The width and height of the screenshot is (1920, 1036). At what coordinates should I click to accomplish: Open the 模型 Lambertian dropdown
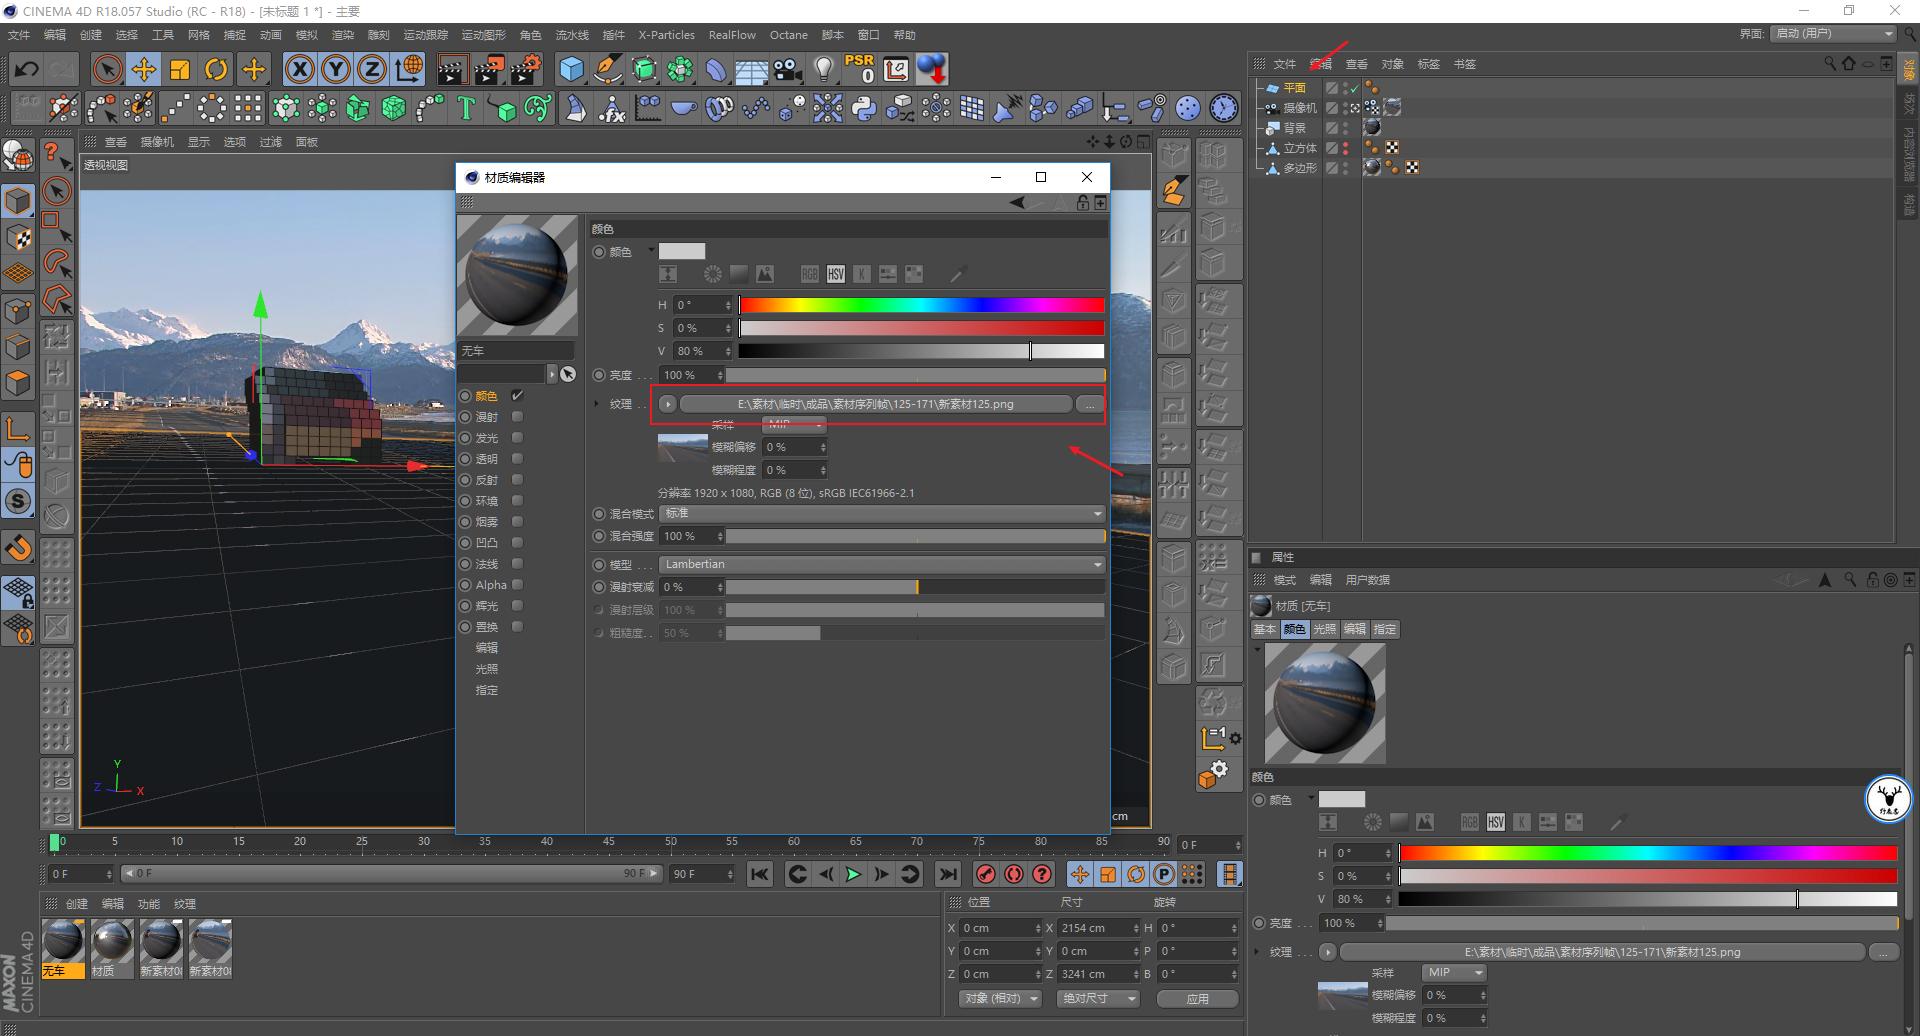[x=881, y=565]
